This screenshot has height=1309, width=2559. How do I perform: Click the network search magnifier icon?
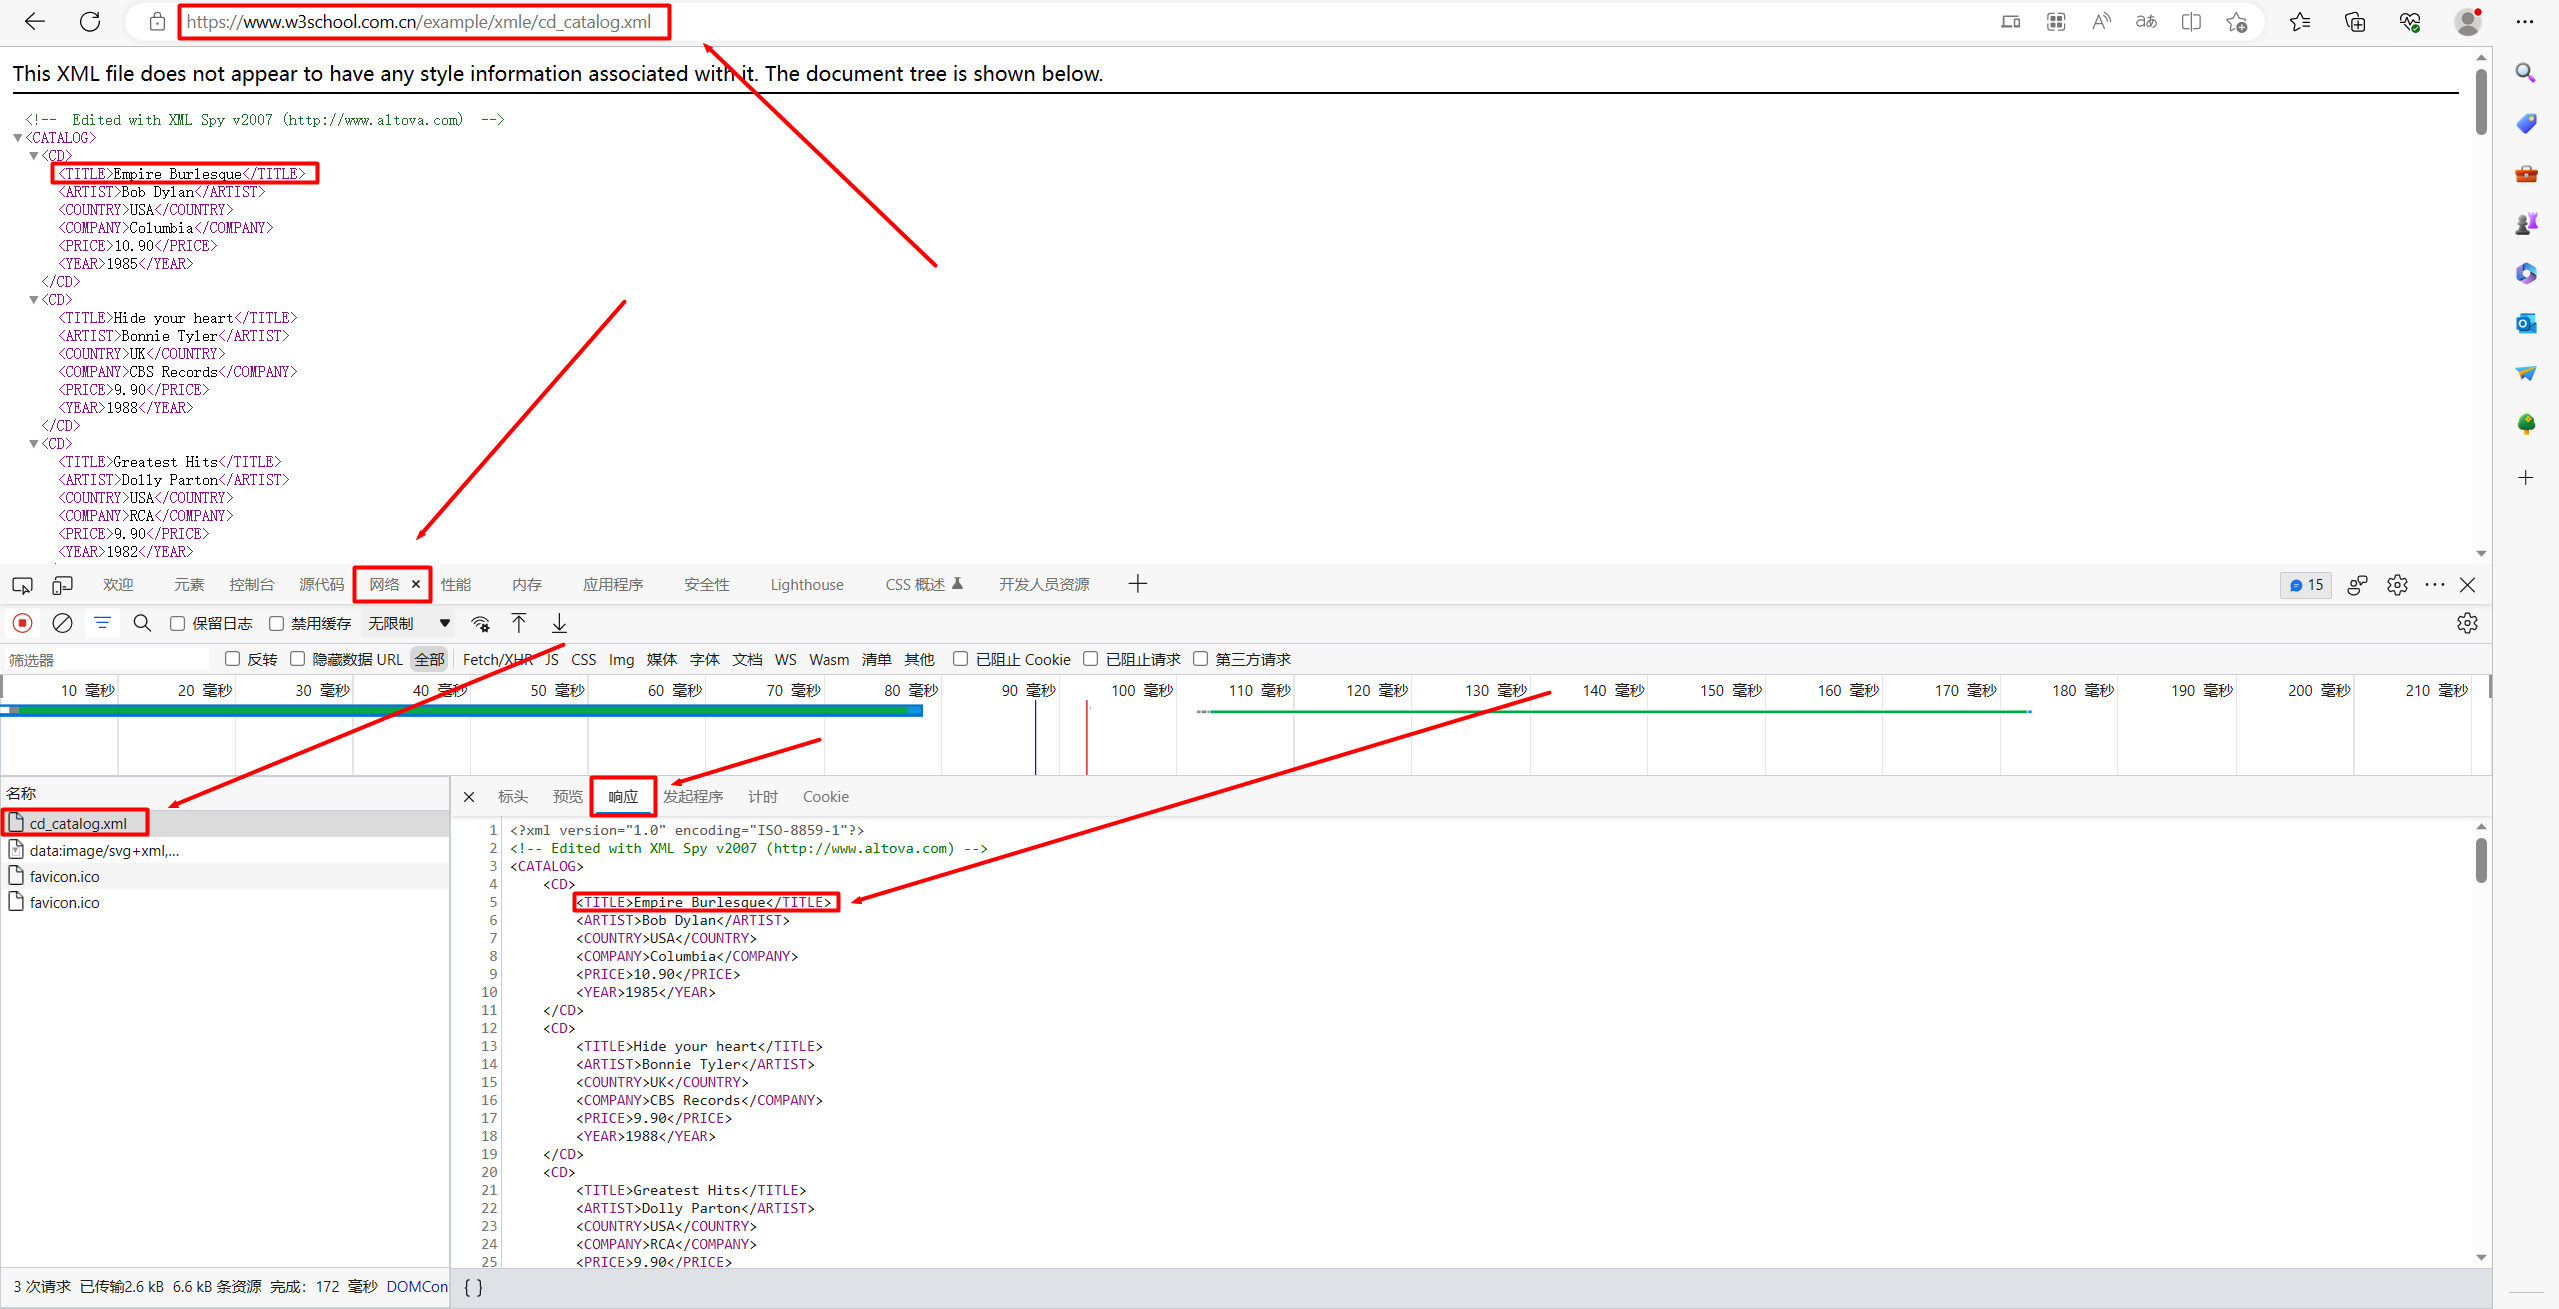coord(142,623)
